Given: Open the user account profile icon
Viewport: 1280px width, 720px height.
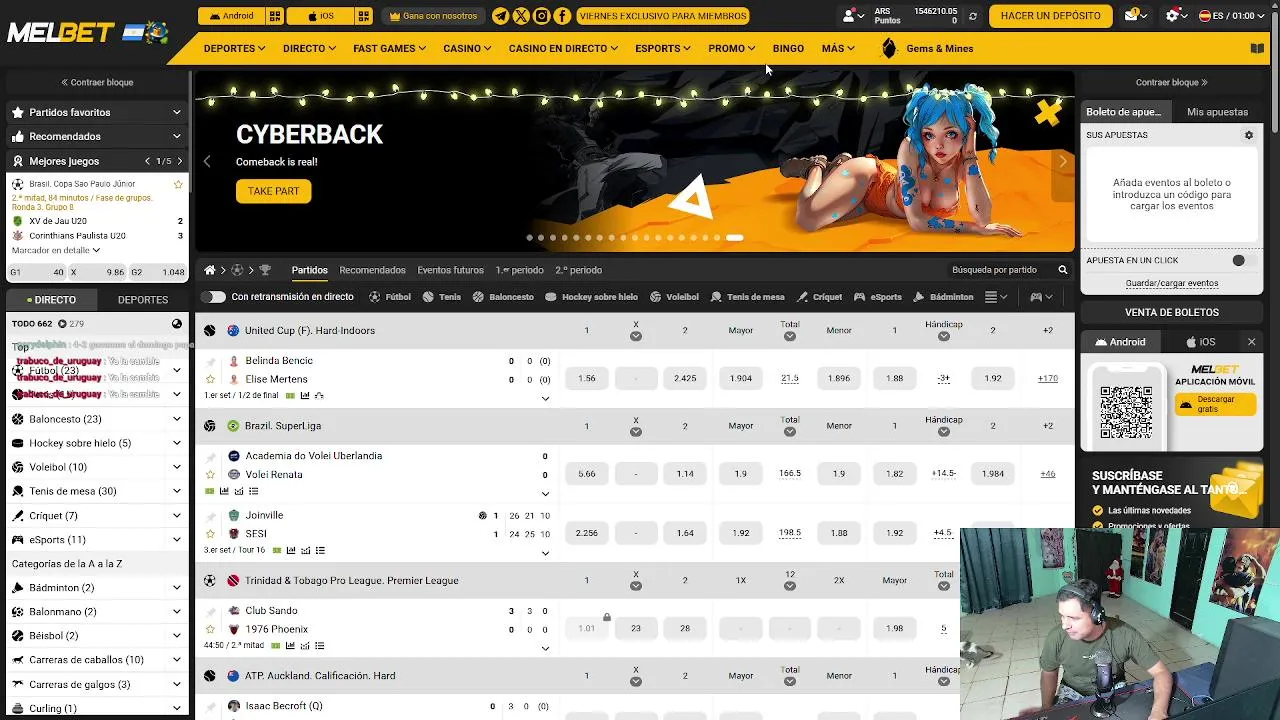Looking at the screenshot, I should tap(853, 16).
